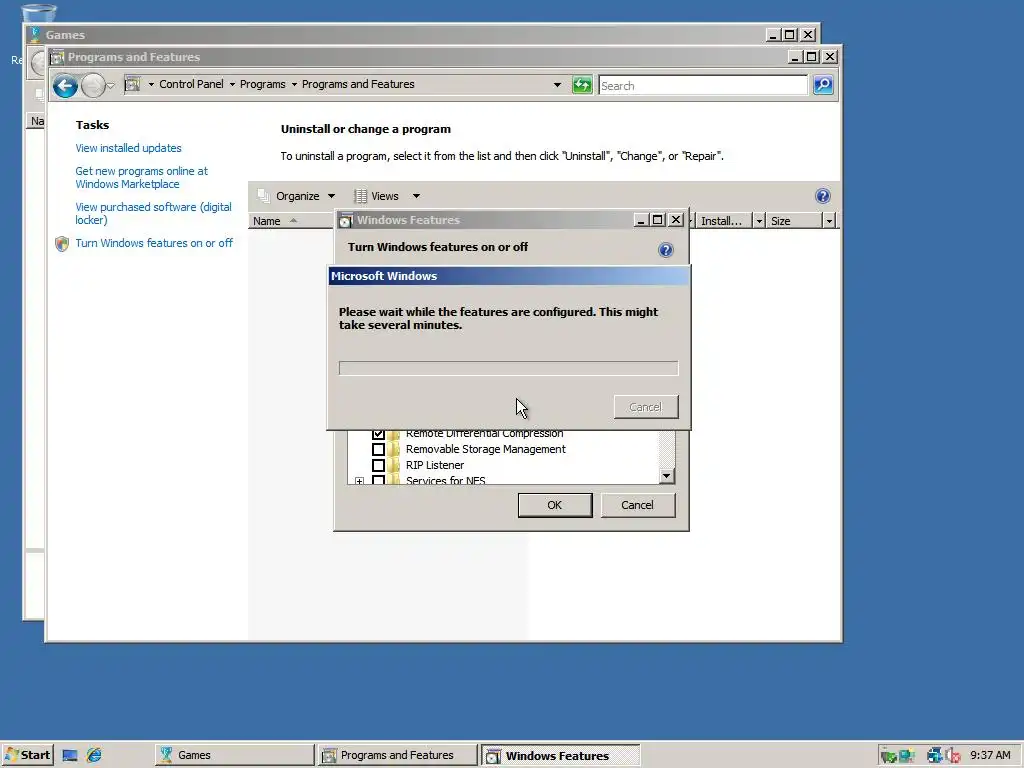The width and height of the screenshot is (1024, 768).
Task: Expand the Control Panel breadcrumb arrow
Action: [x=232, y=85]
